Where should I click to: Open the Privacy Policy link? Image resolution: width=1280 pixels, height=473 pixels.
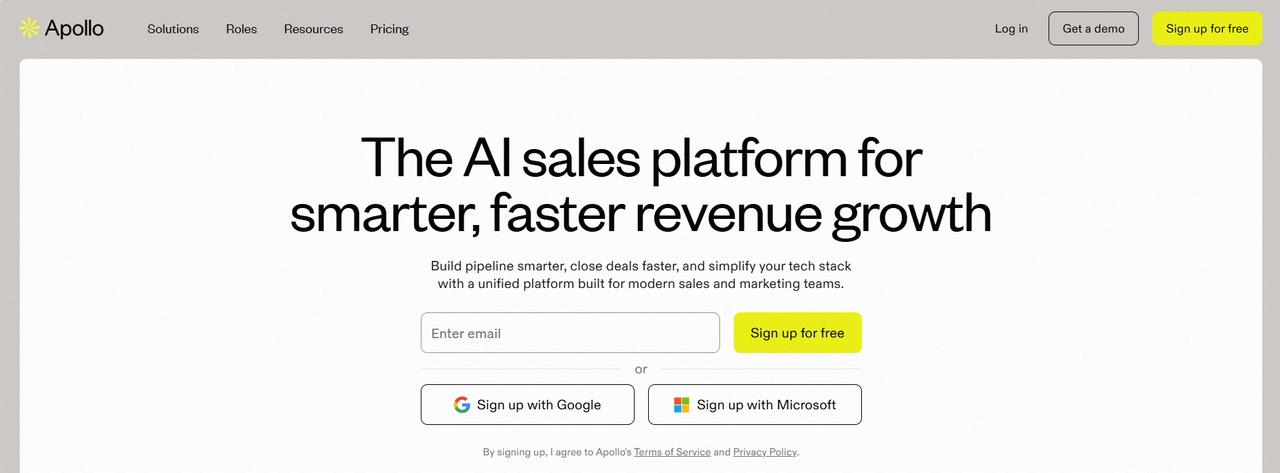click(765, 452)
